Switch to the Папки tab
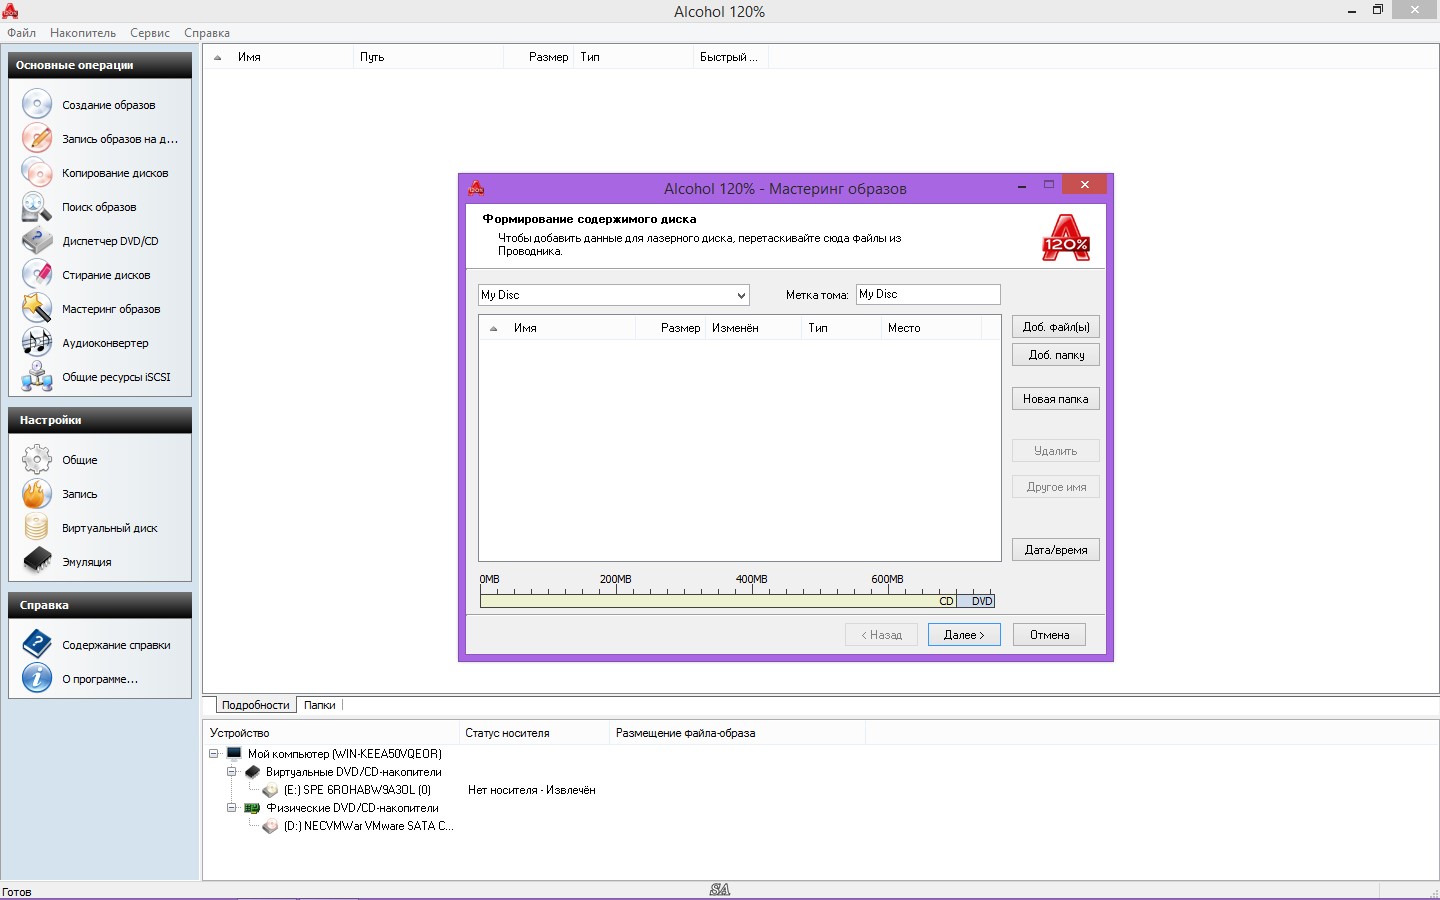This screenshot has height=900, width=1440. pos(320,705)
